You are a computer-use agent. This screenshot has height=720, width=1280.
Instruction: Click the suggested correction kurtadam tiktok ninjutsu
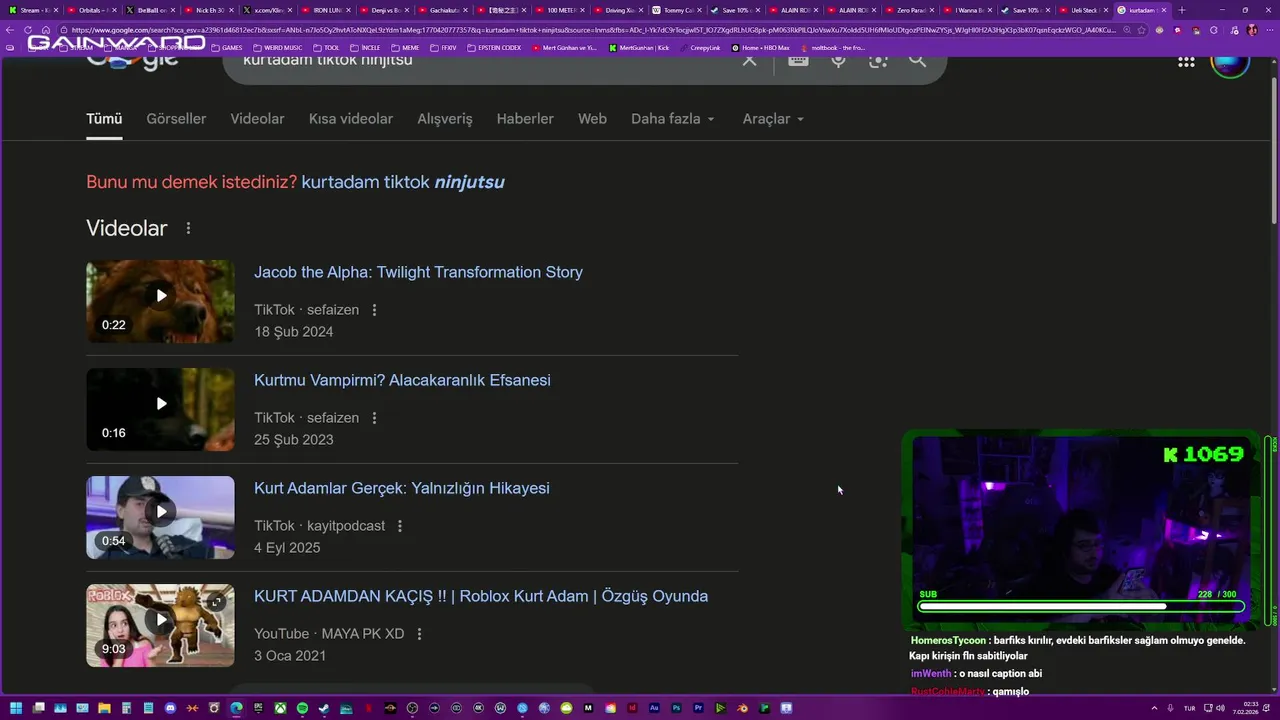[403, 182]
